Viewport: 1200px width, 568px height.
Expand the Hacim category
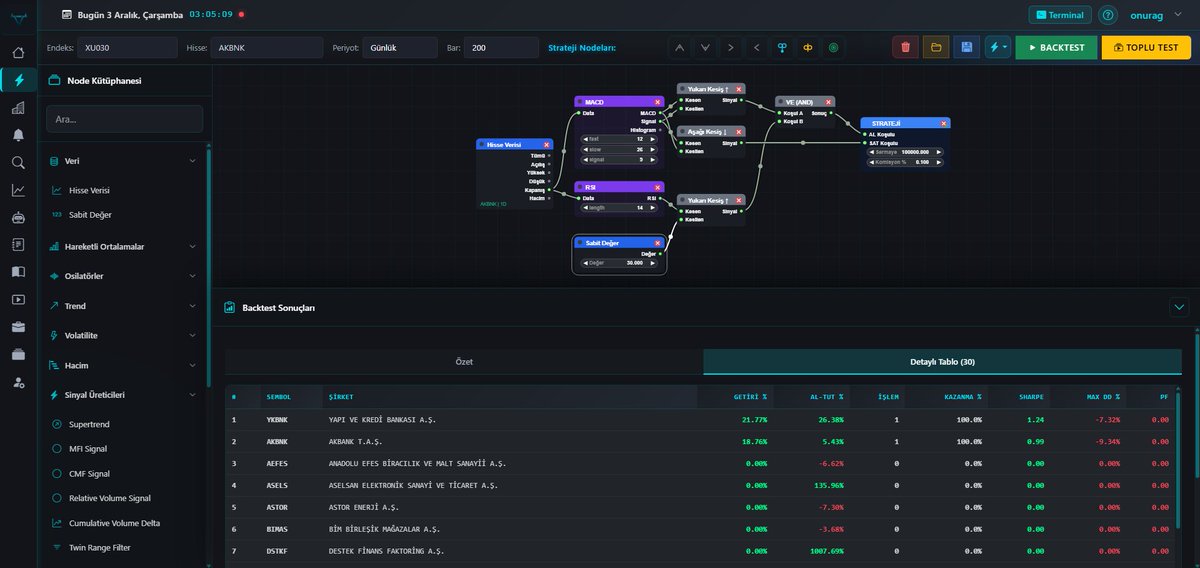(193, 365)
